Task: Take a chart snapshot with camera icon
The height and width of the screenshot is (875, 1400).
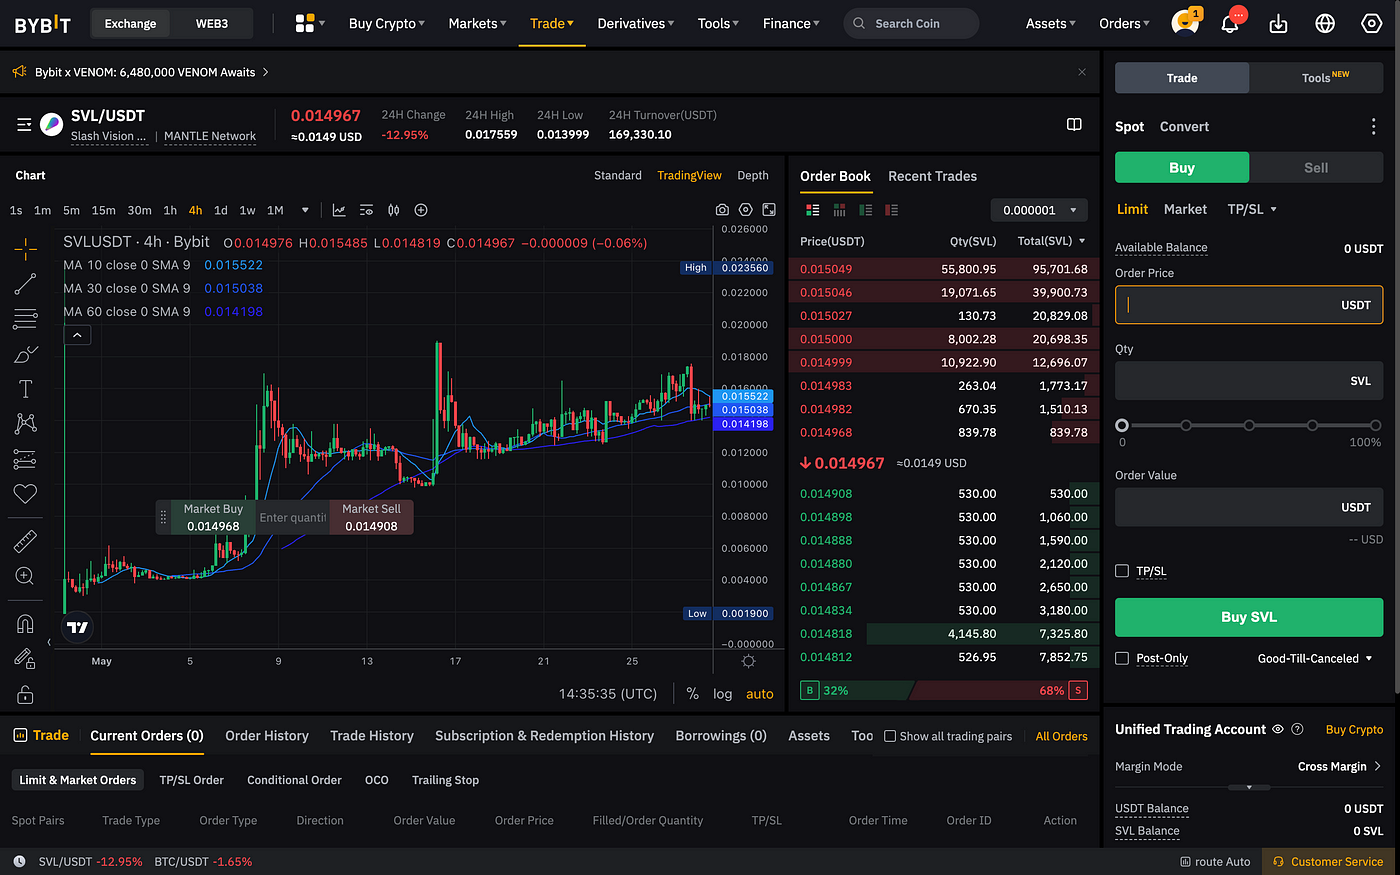Action: 722,210
